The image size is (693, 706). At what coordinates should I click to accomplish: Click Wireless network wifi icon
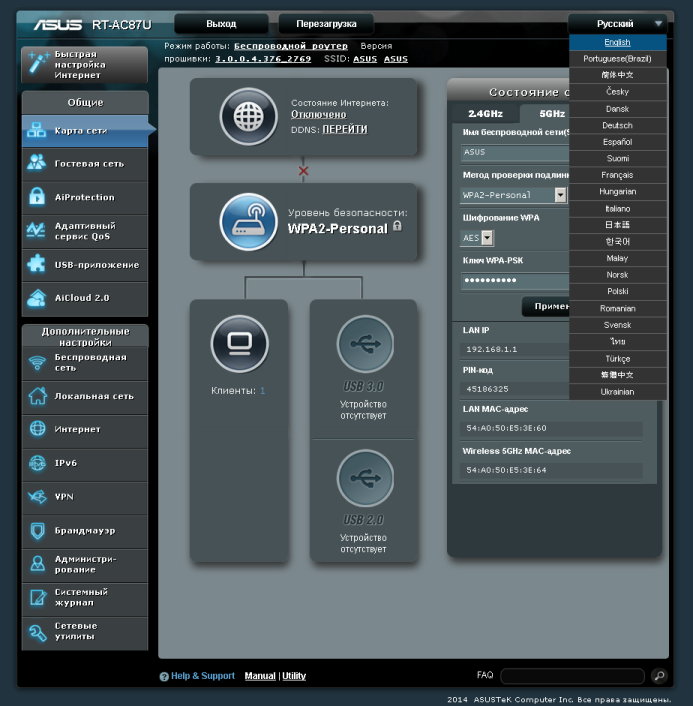coord(37,362)
